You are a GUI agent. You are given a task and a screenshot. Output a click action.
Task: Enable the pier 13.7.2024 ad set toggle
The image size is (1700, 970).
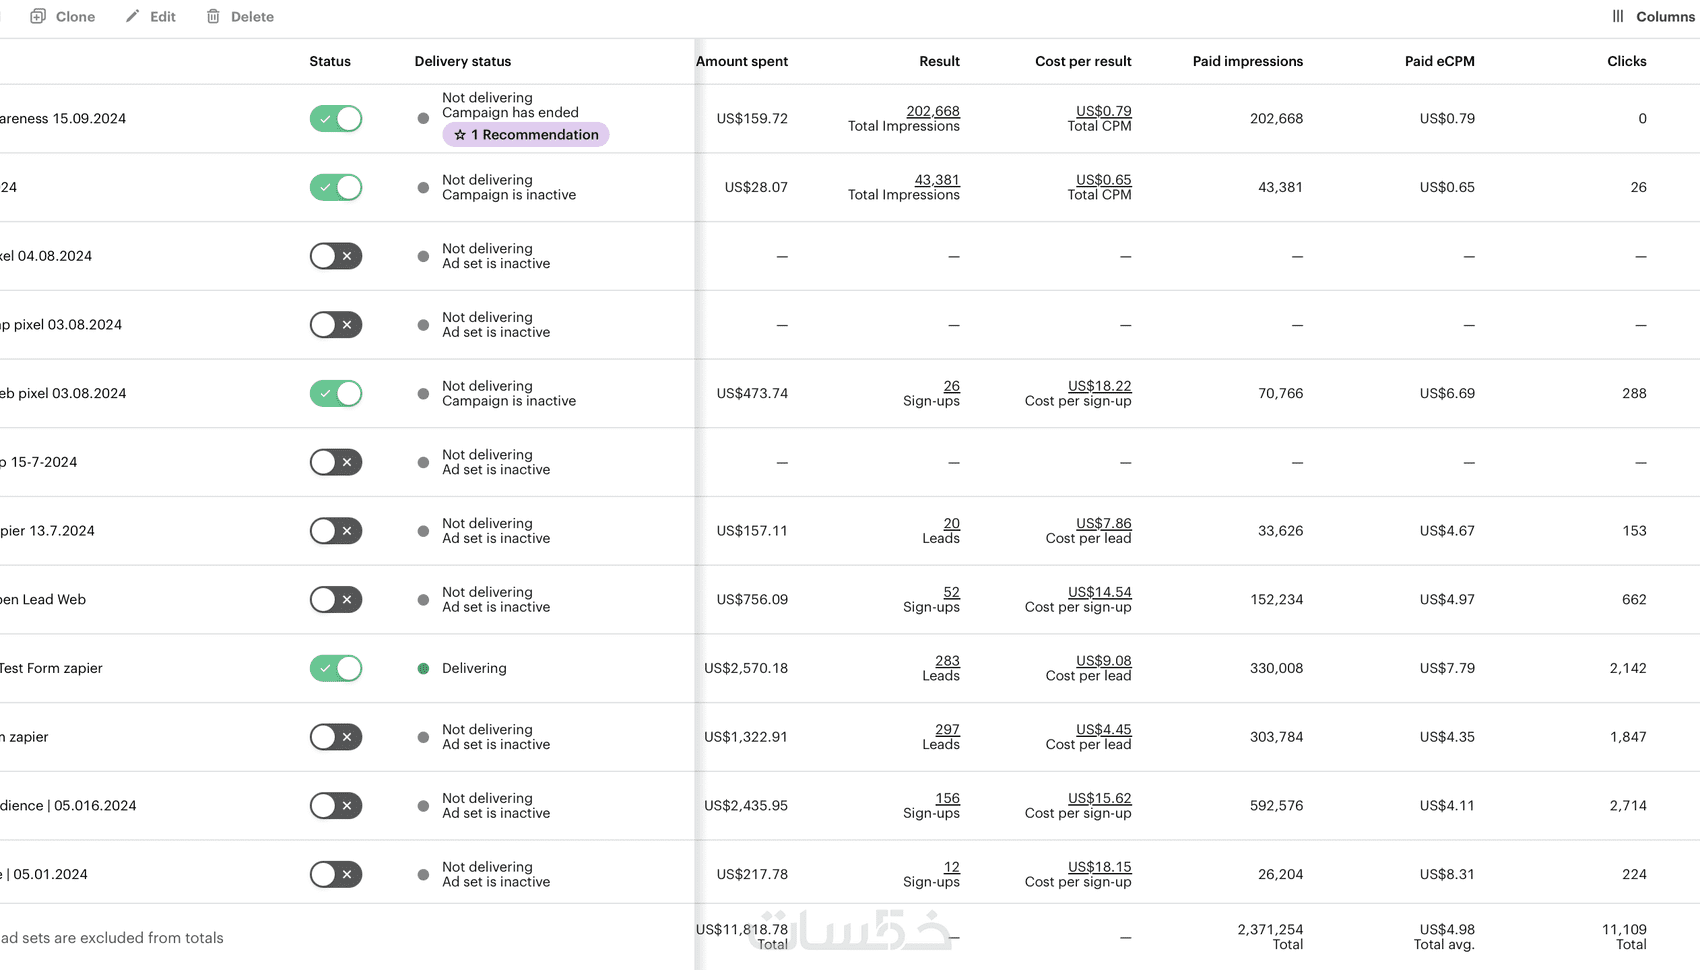click(x=336, y=531)
